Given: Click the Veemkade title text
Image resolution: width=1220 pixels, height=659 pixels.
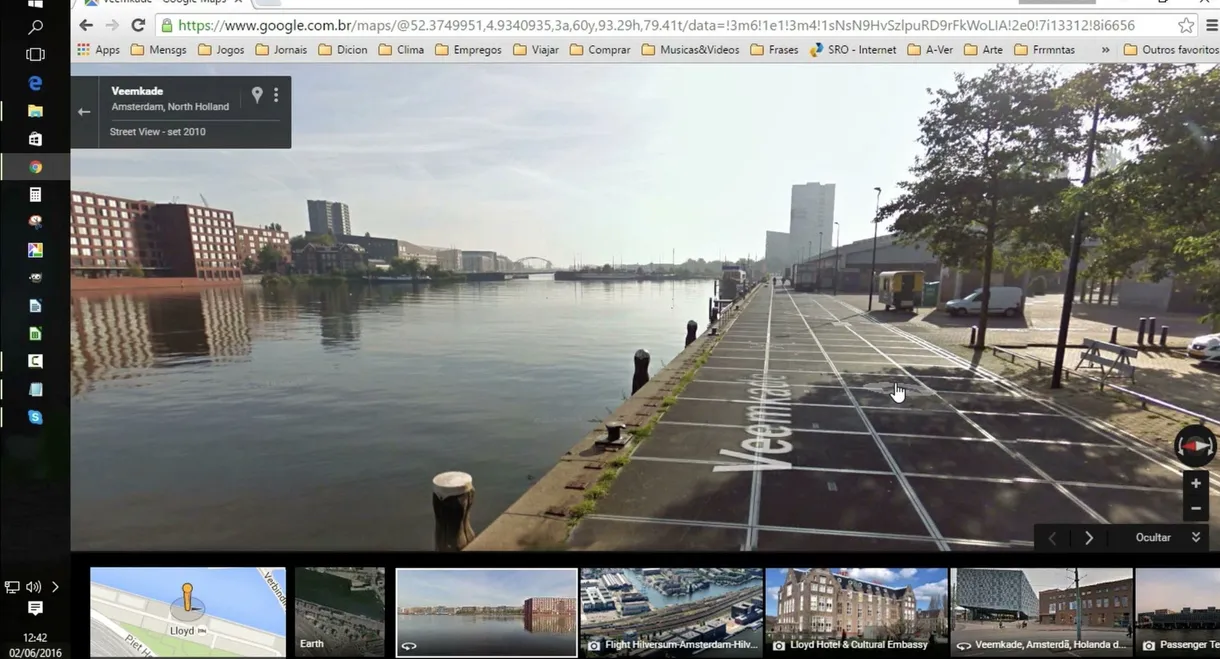Looking at the screenshot, I should click(137, 91).
